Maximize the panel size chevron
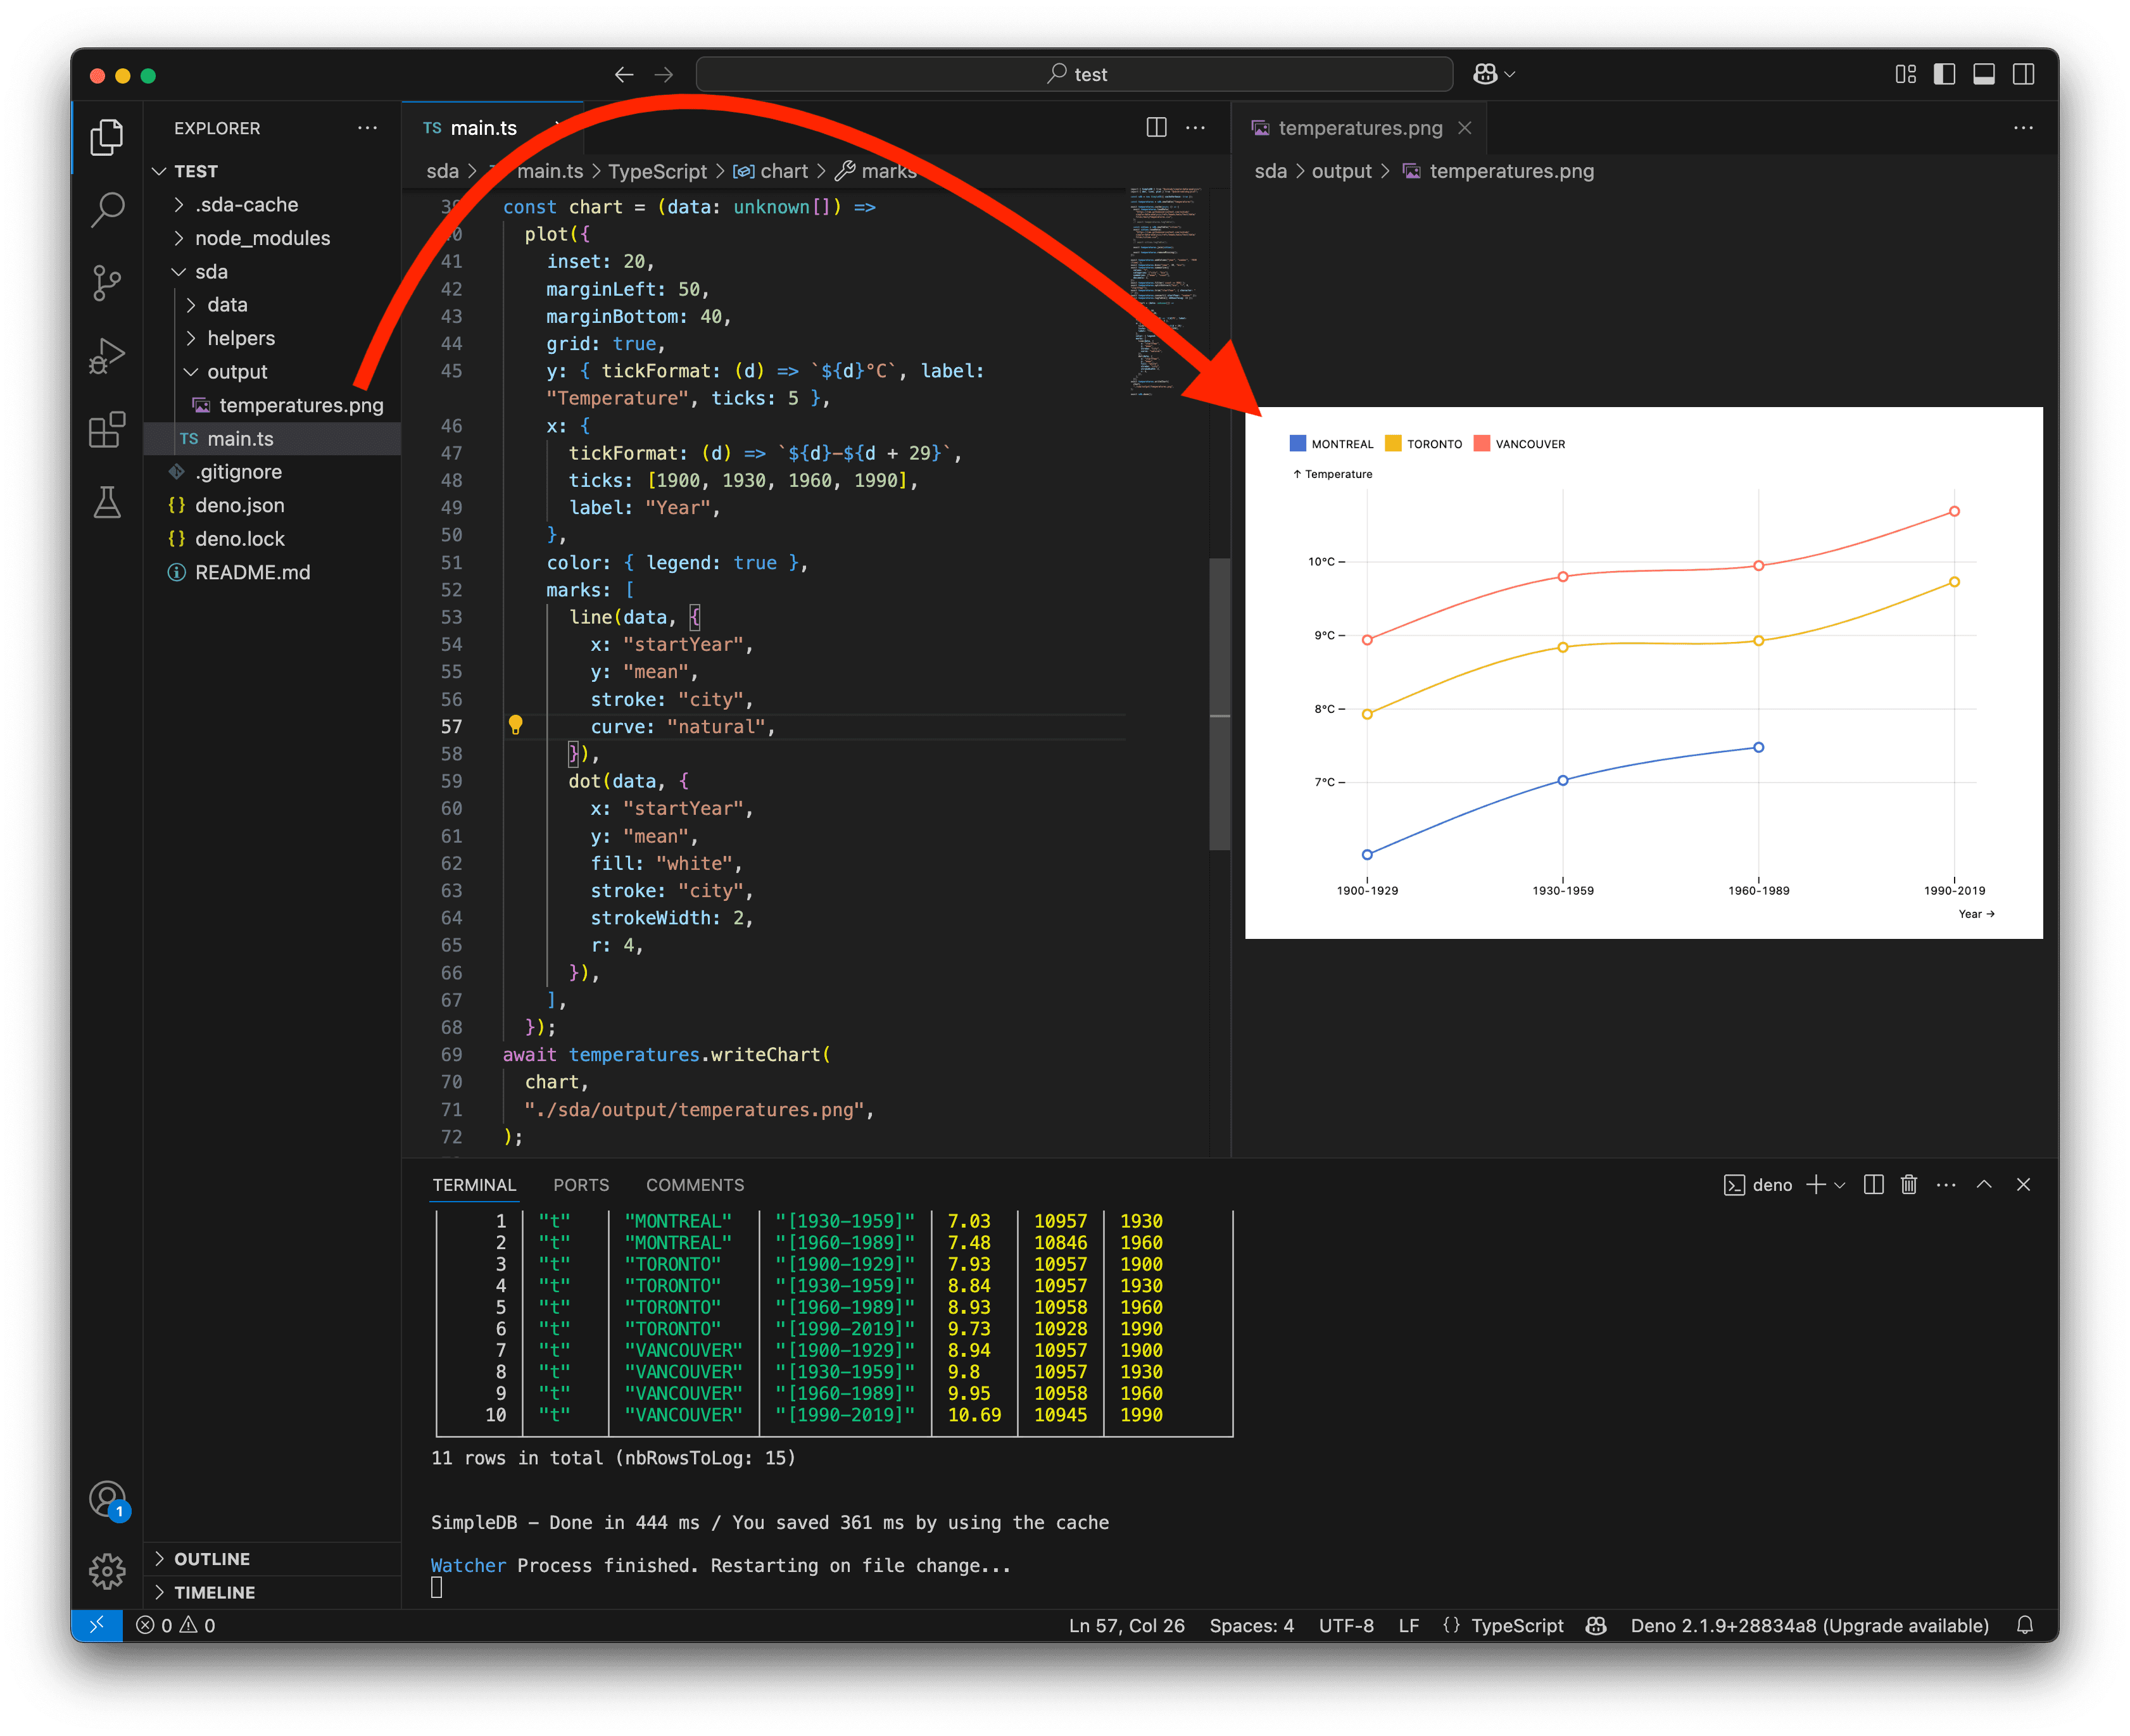Image resolution: width=2130 pixels, height=1736 pixels. pos(1984,1184)
